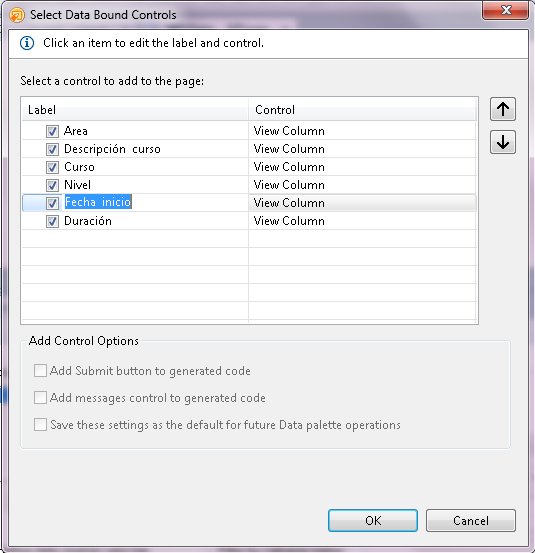Toggle the Curso row checkbox

click(52, 167)
